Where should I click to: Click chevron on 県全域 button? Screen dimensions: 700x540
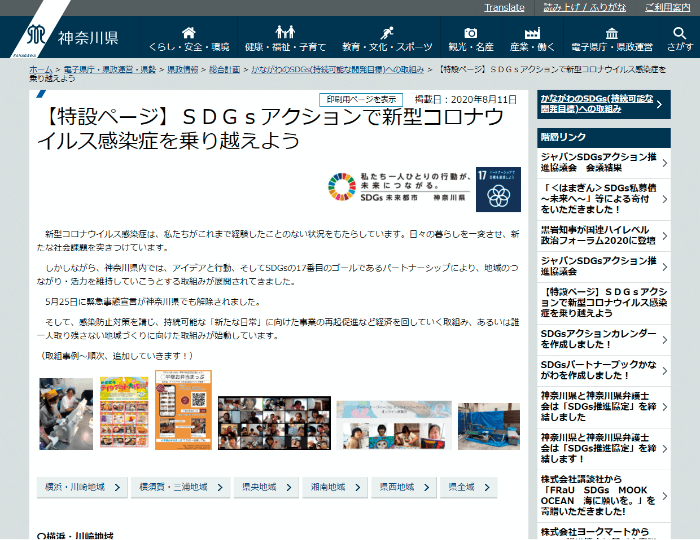click(x=487, y=487)
